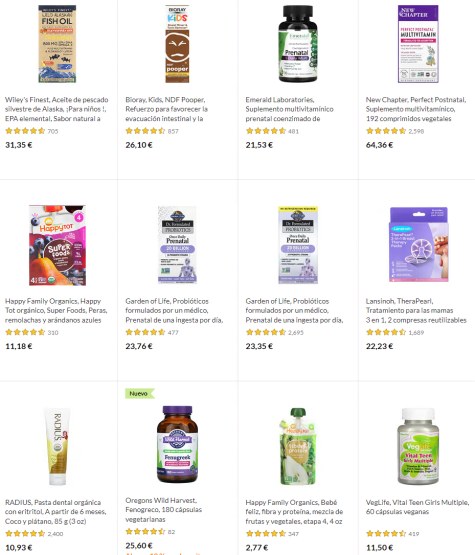Open RADIUS toothpaste tube image

point(57,446)
